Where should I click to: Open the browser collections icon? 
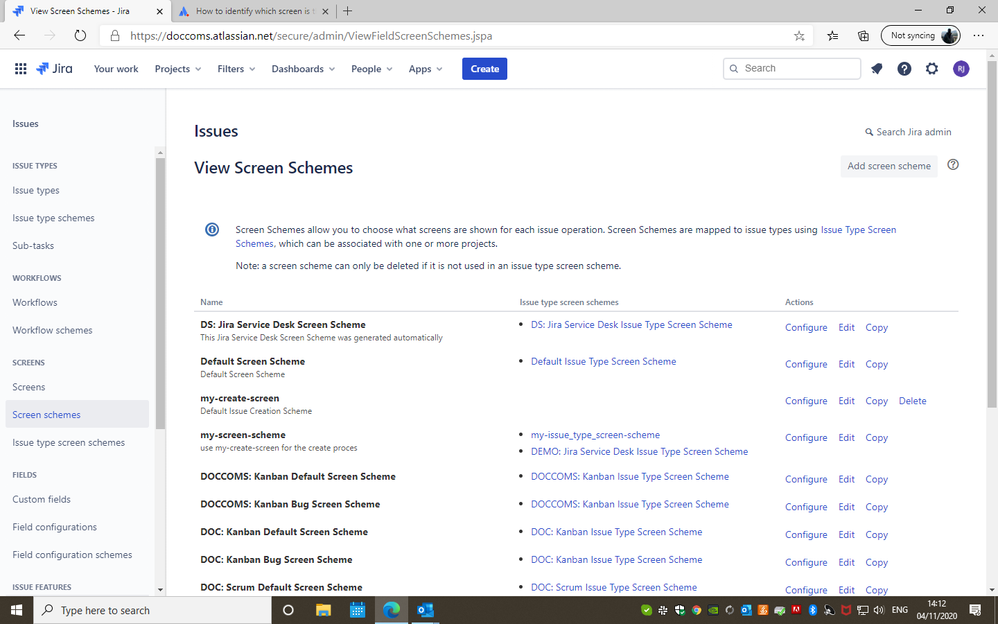pos(863,36)
